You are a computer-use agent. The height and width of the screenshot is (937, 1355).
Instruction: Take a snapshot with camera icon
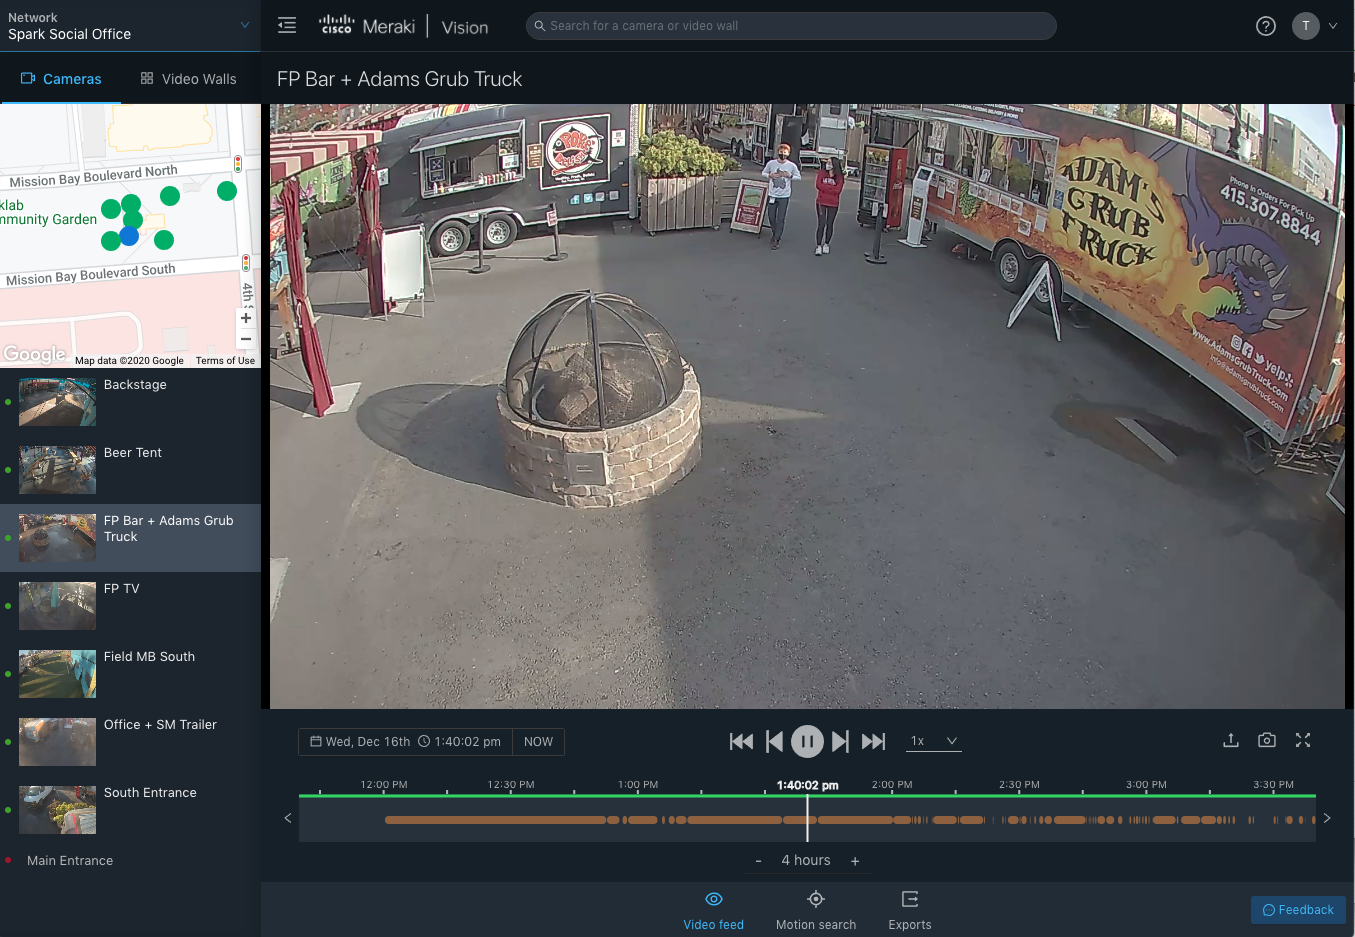coord(1267,740)
